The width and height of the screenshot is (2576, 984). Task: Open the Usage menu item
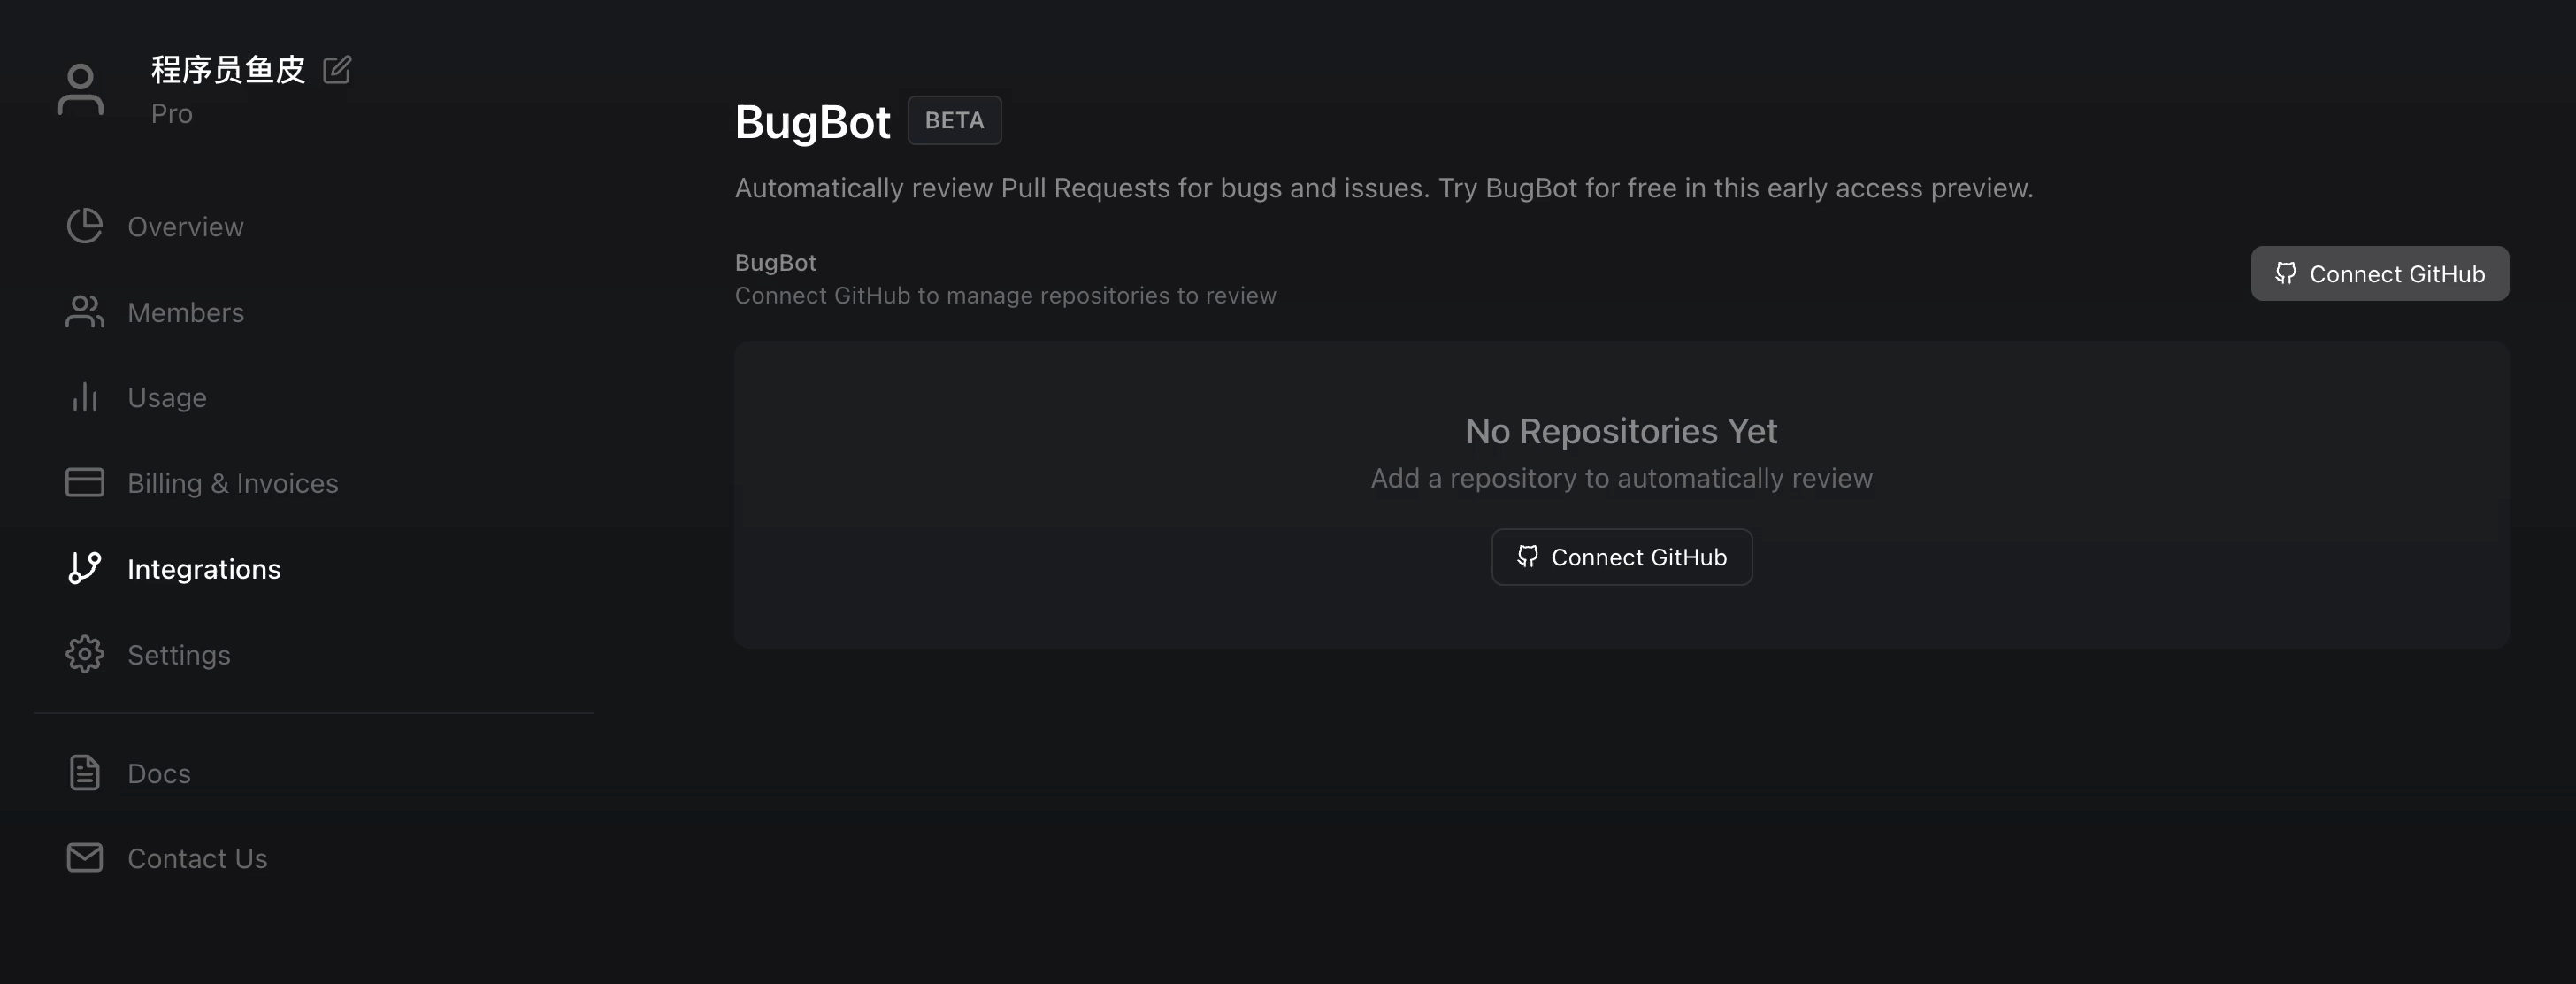tap(167, 398)
